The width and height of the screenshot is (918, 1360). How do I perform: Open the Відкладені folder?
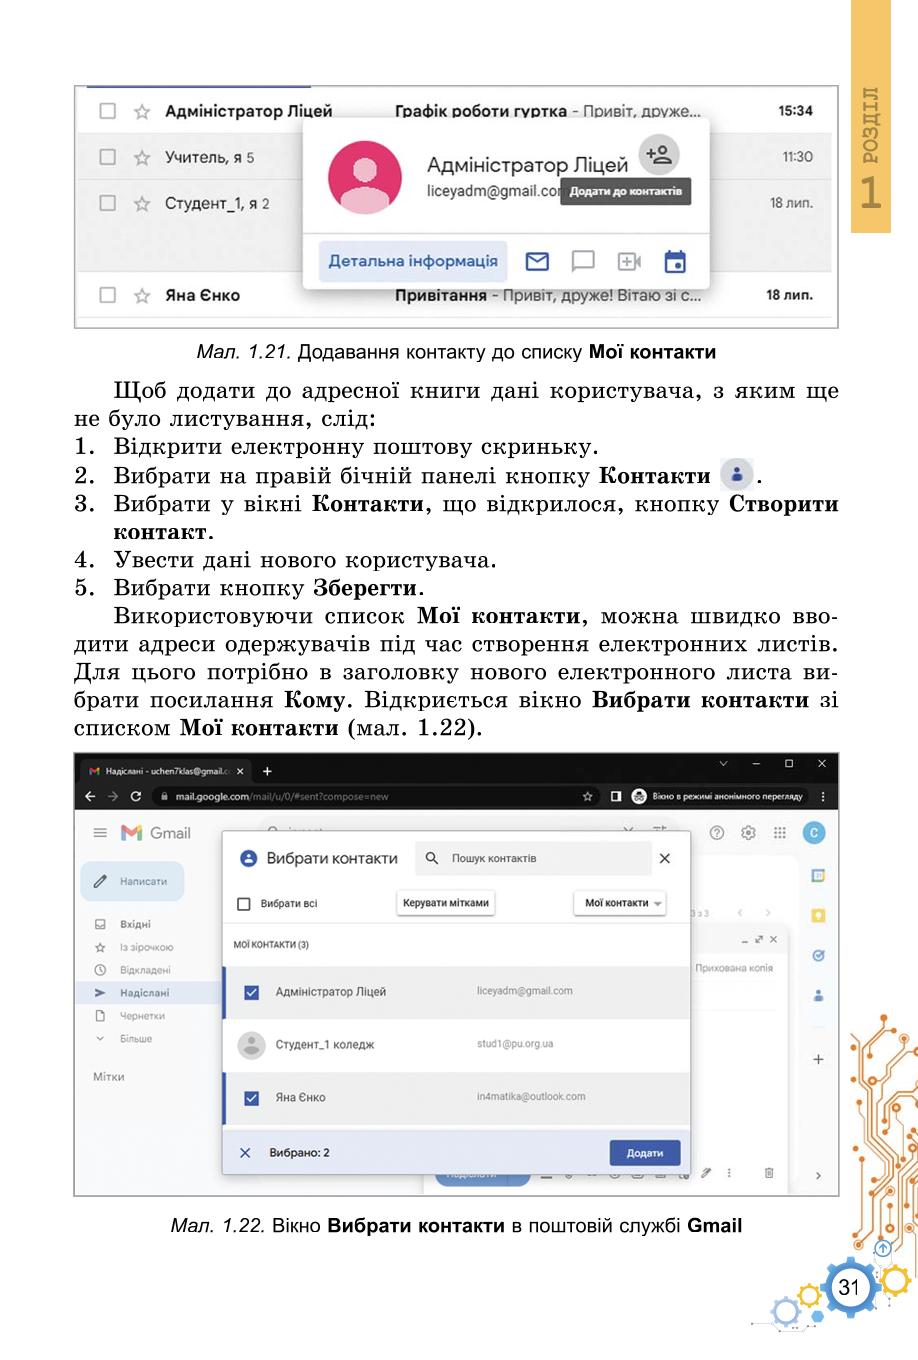coord(145,970)
